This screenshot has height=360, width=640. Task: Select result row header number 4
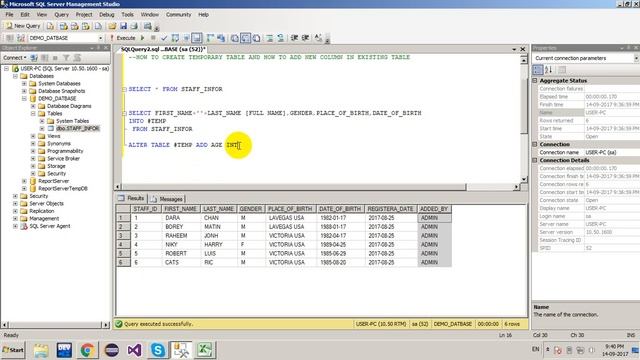point(123,244)
